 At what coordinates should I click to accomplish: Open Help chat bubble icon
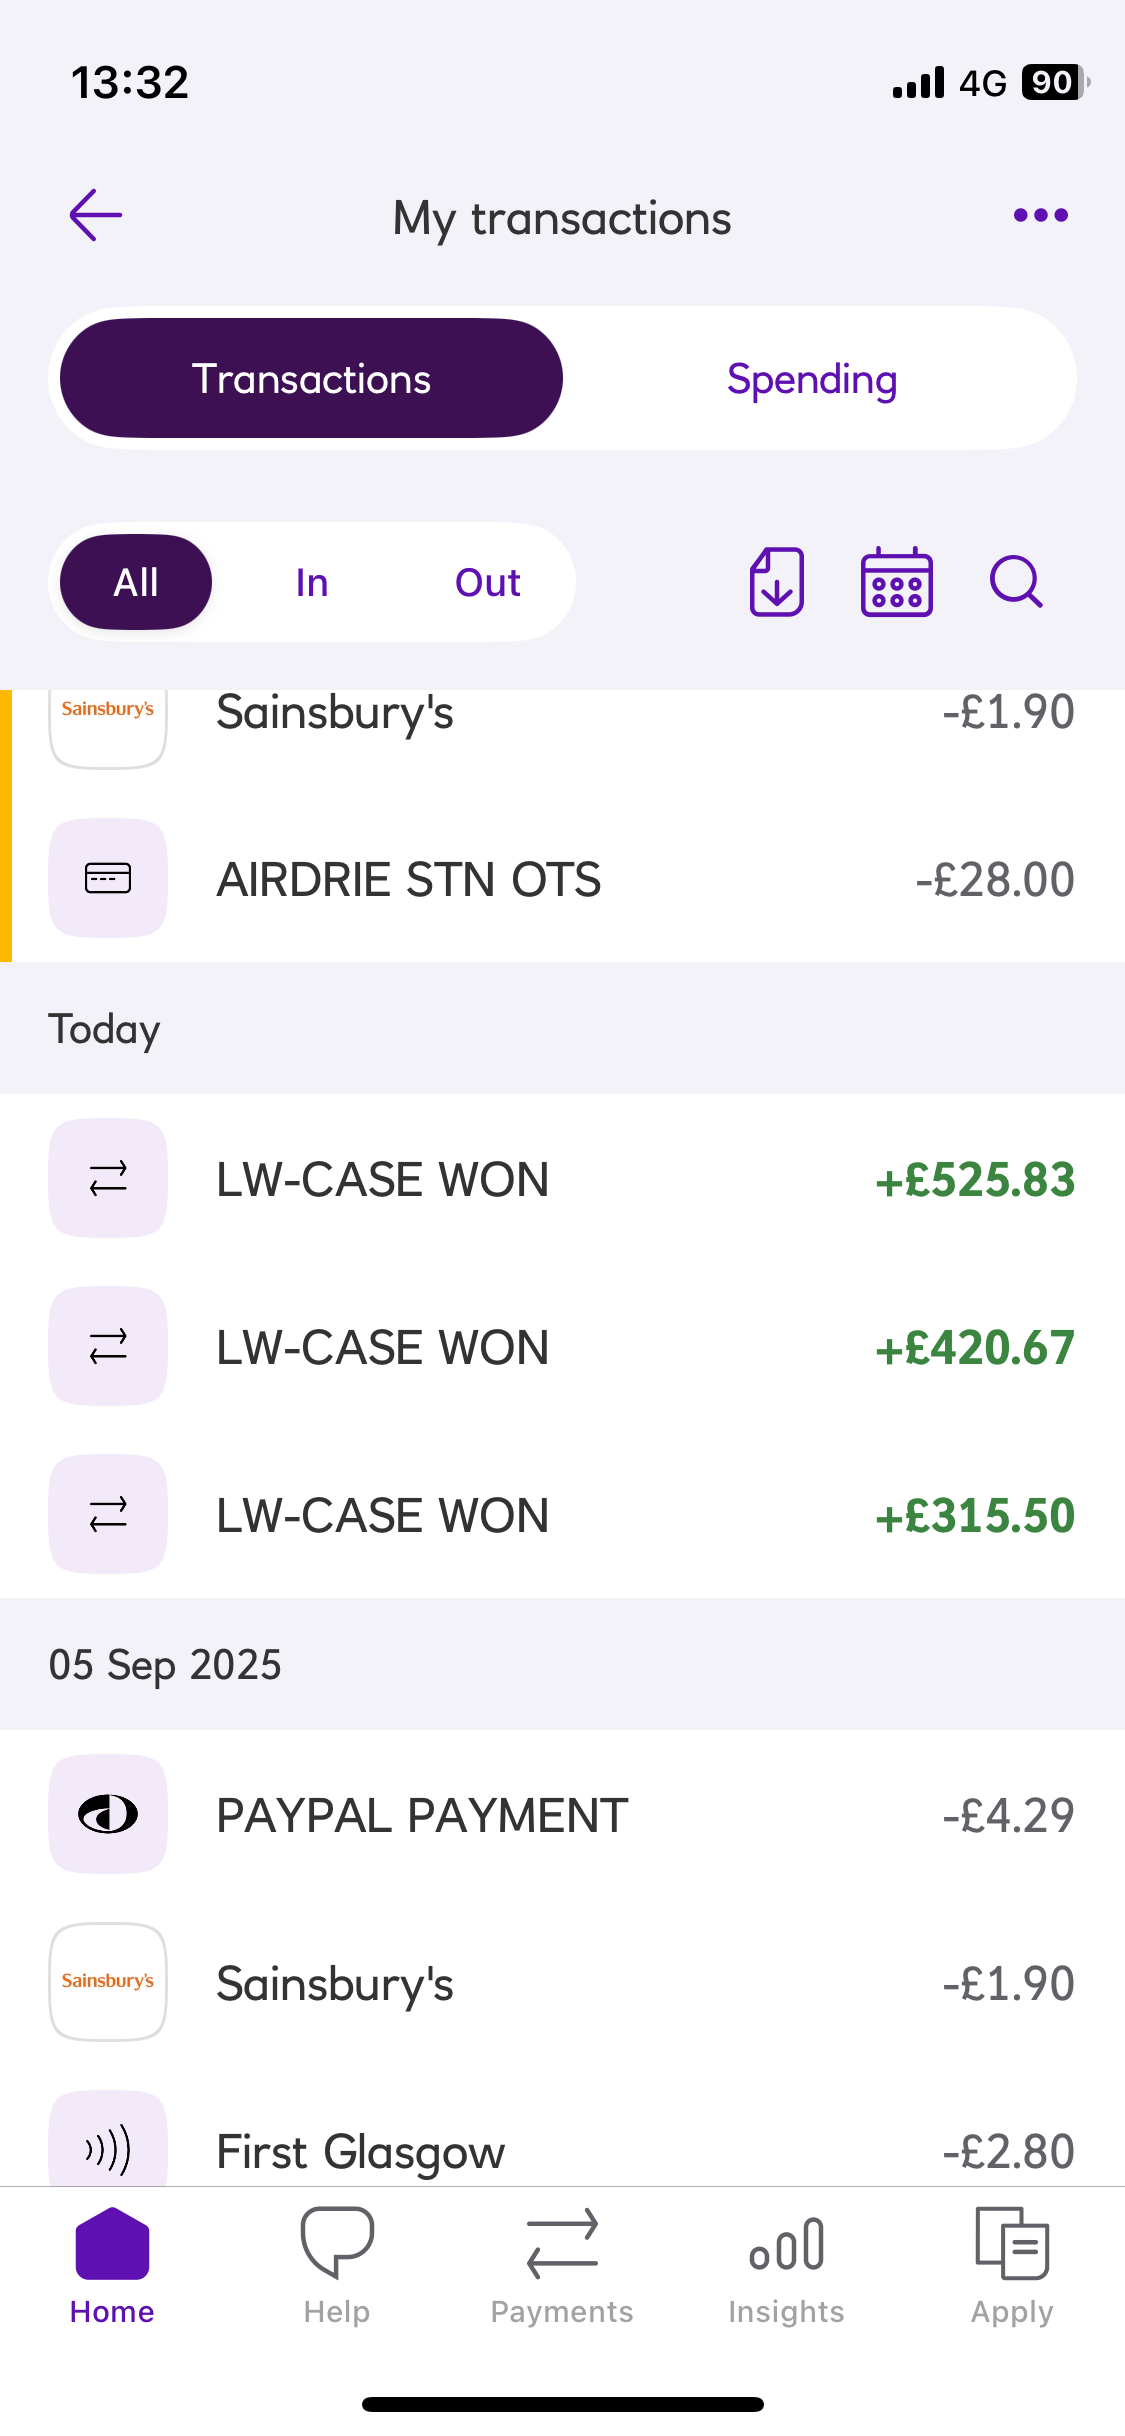pyautogui.click(x=337, y=2242)
